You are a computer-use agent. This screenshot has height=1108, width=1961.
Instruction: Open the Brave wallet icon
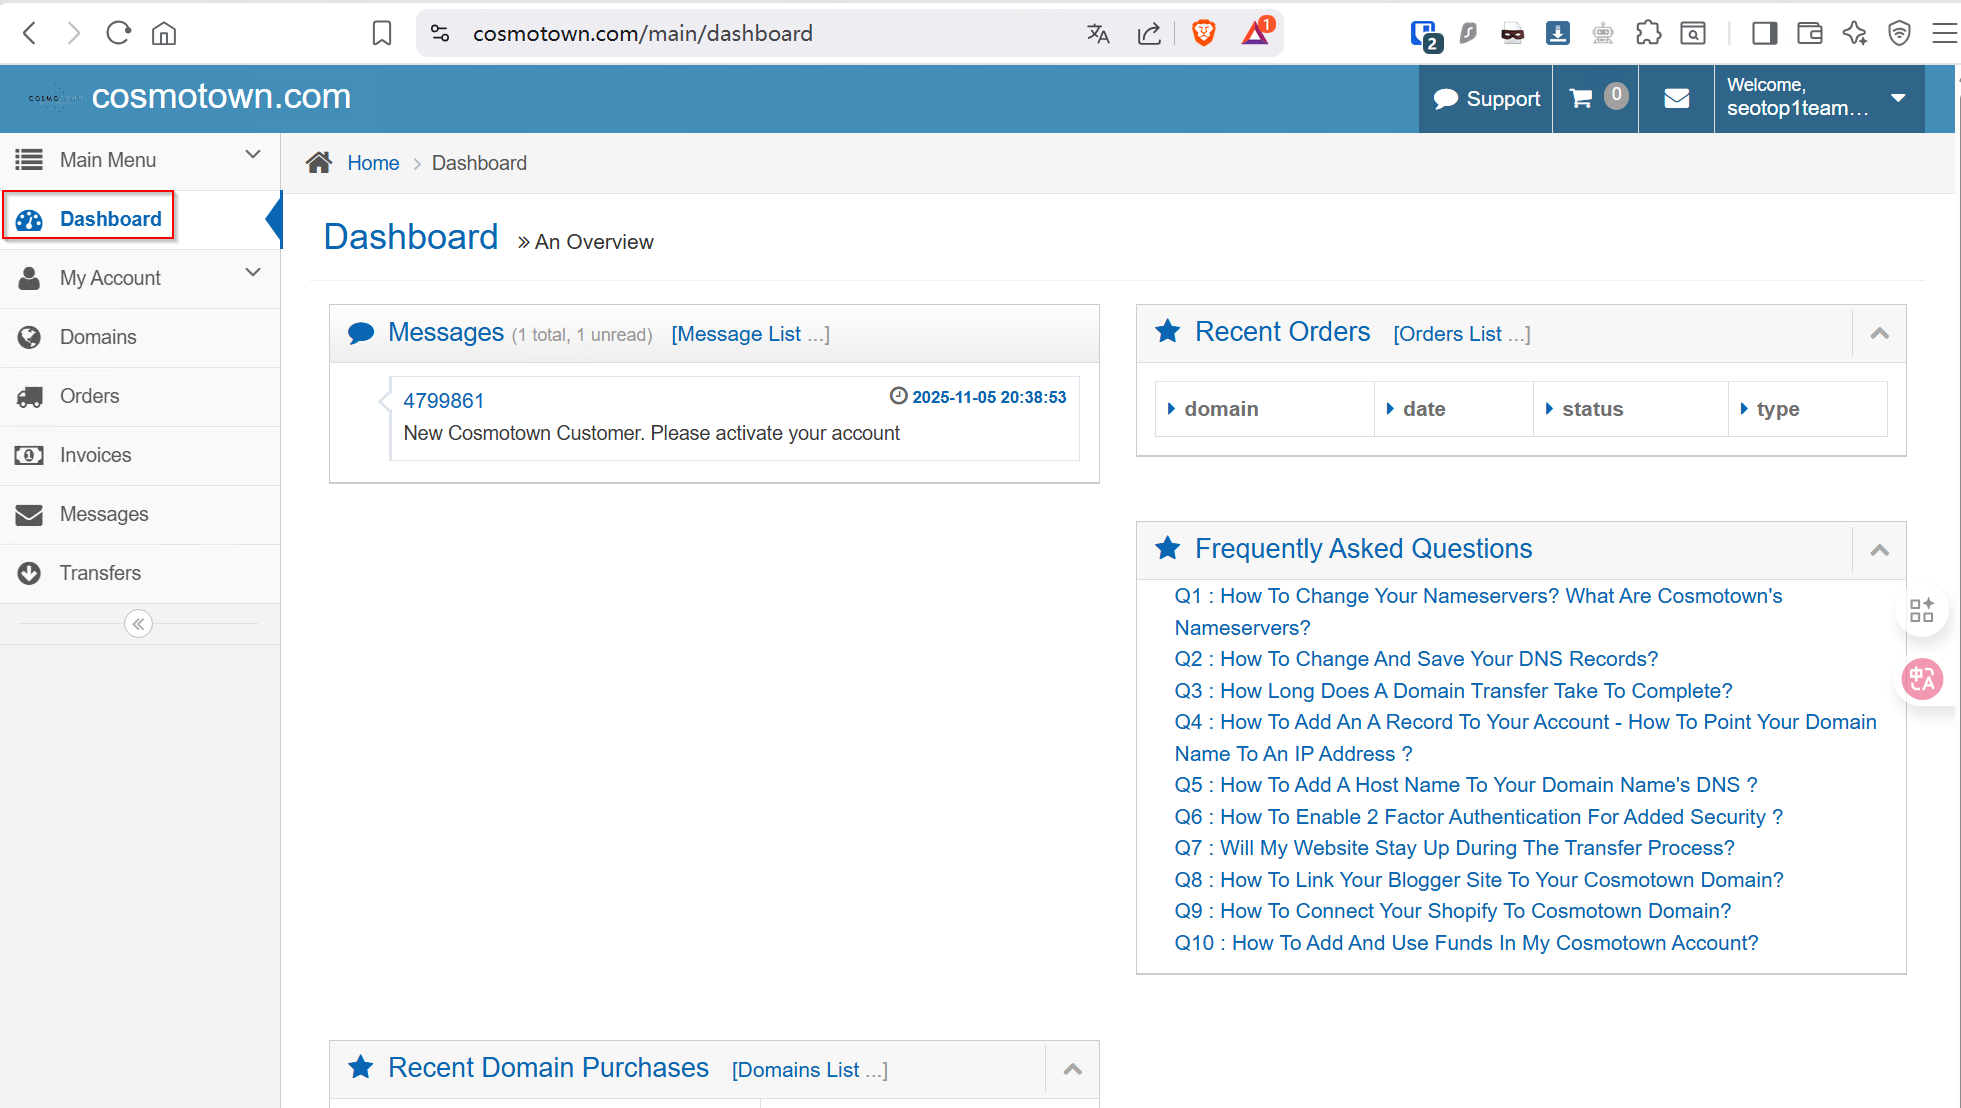pos(1810,33)
